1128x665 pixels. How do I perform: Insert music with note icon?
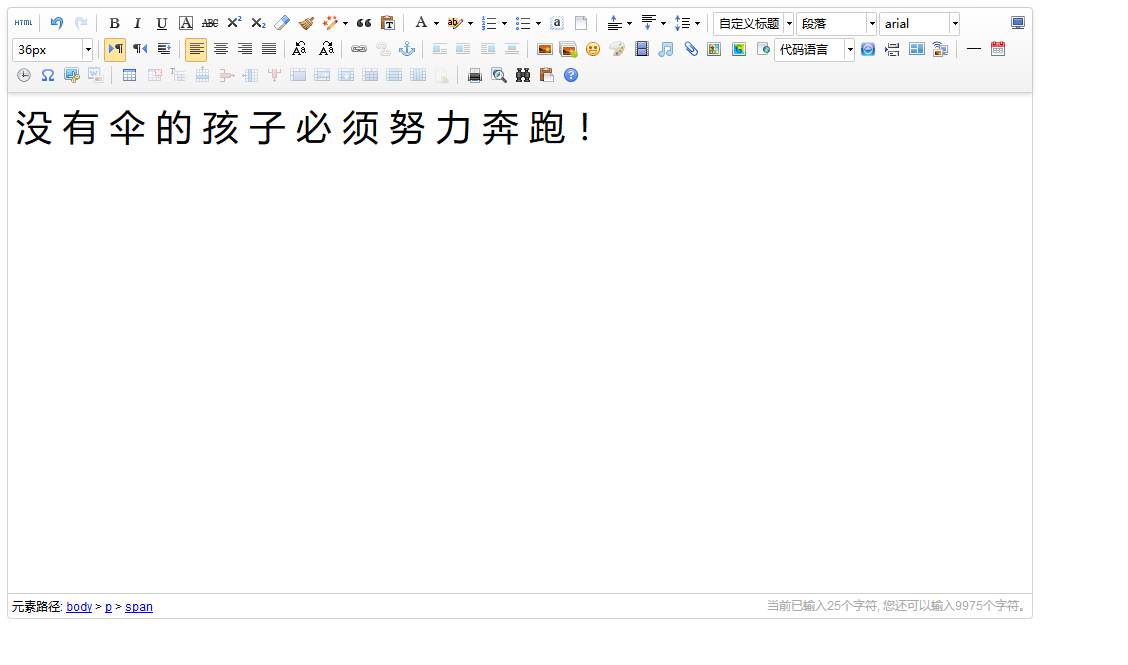[x=665, y=49]
